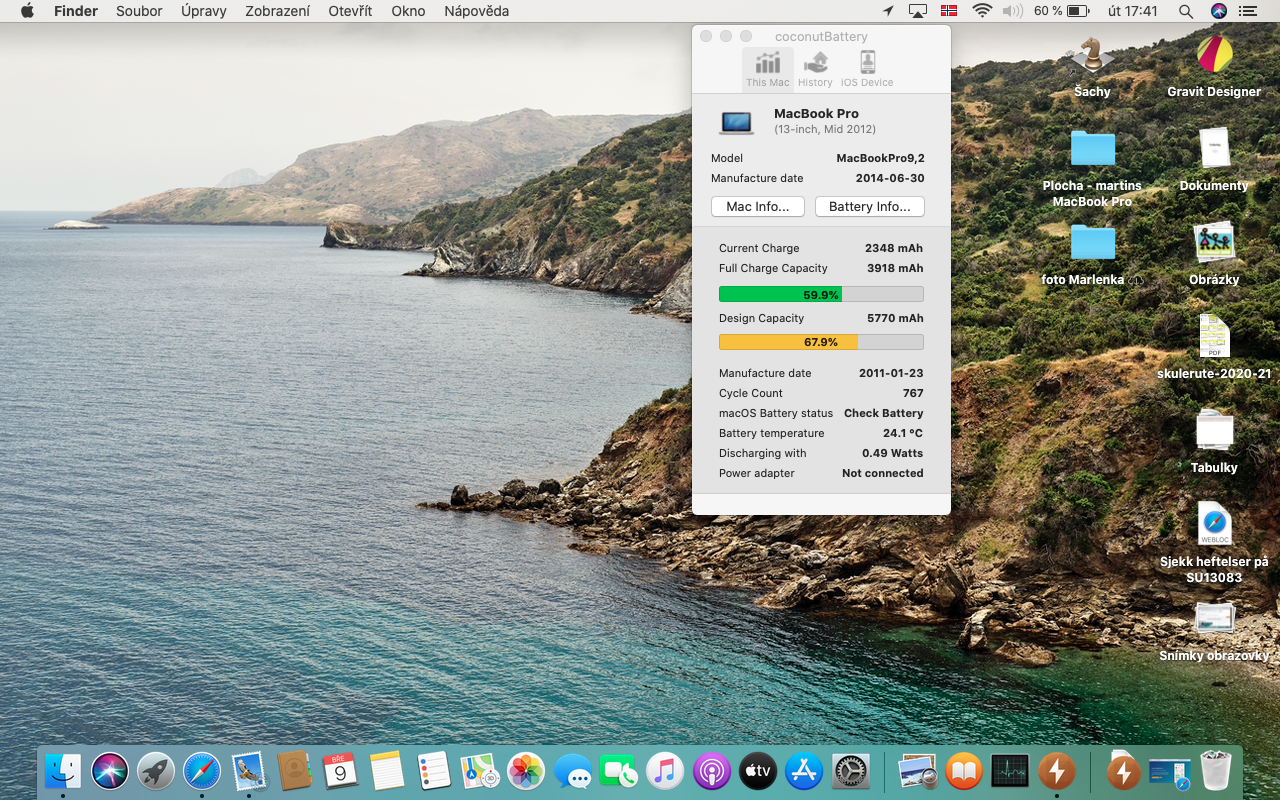Open the Zobrazení menu
Viewport: 1280px width, 800px height.
point(277,11)
